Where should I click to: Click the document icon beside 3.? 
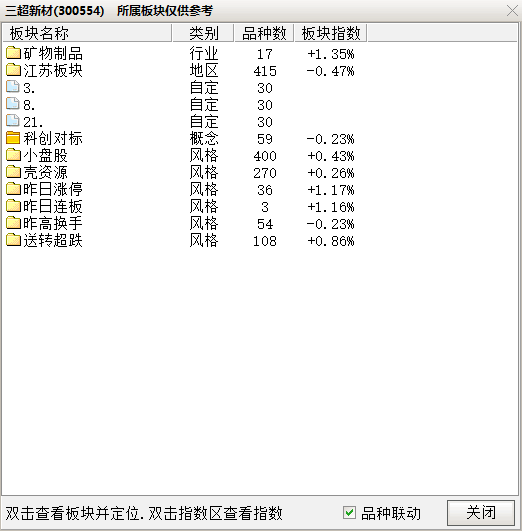[13, 87]
